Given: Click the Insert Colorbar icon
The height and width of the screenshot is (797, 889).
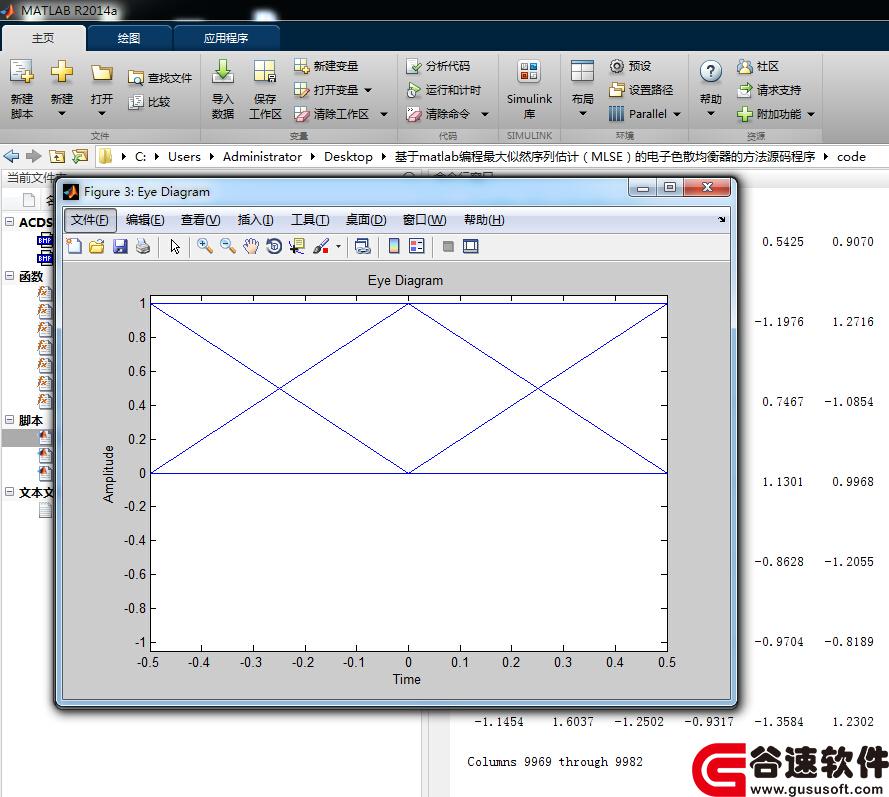Looking at the screenshot, I should [393, 246].
